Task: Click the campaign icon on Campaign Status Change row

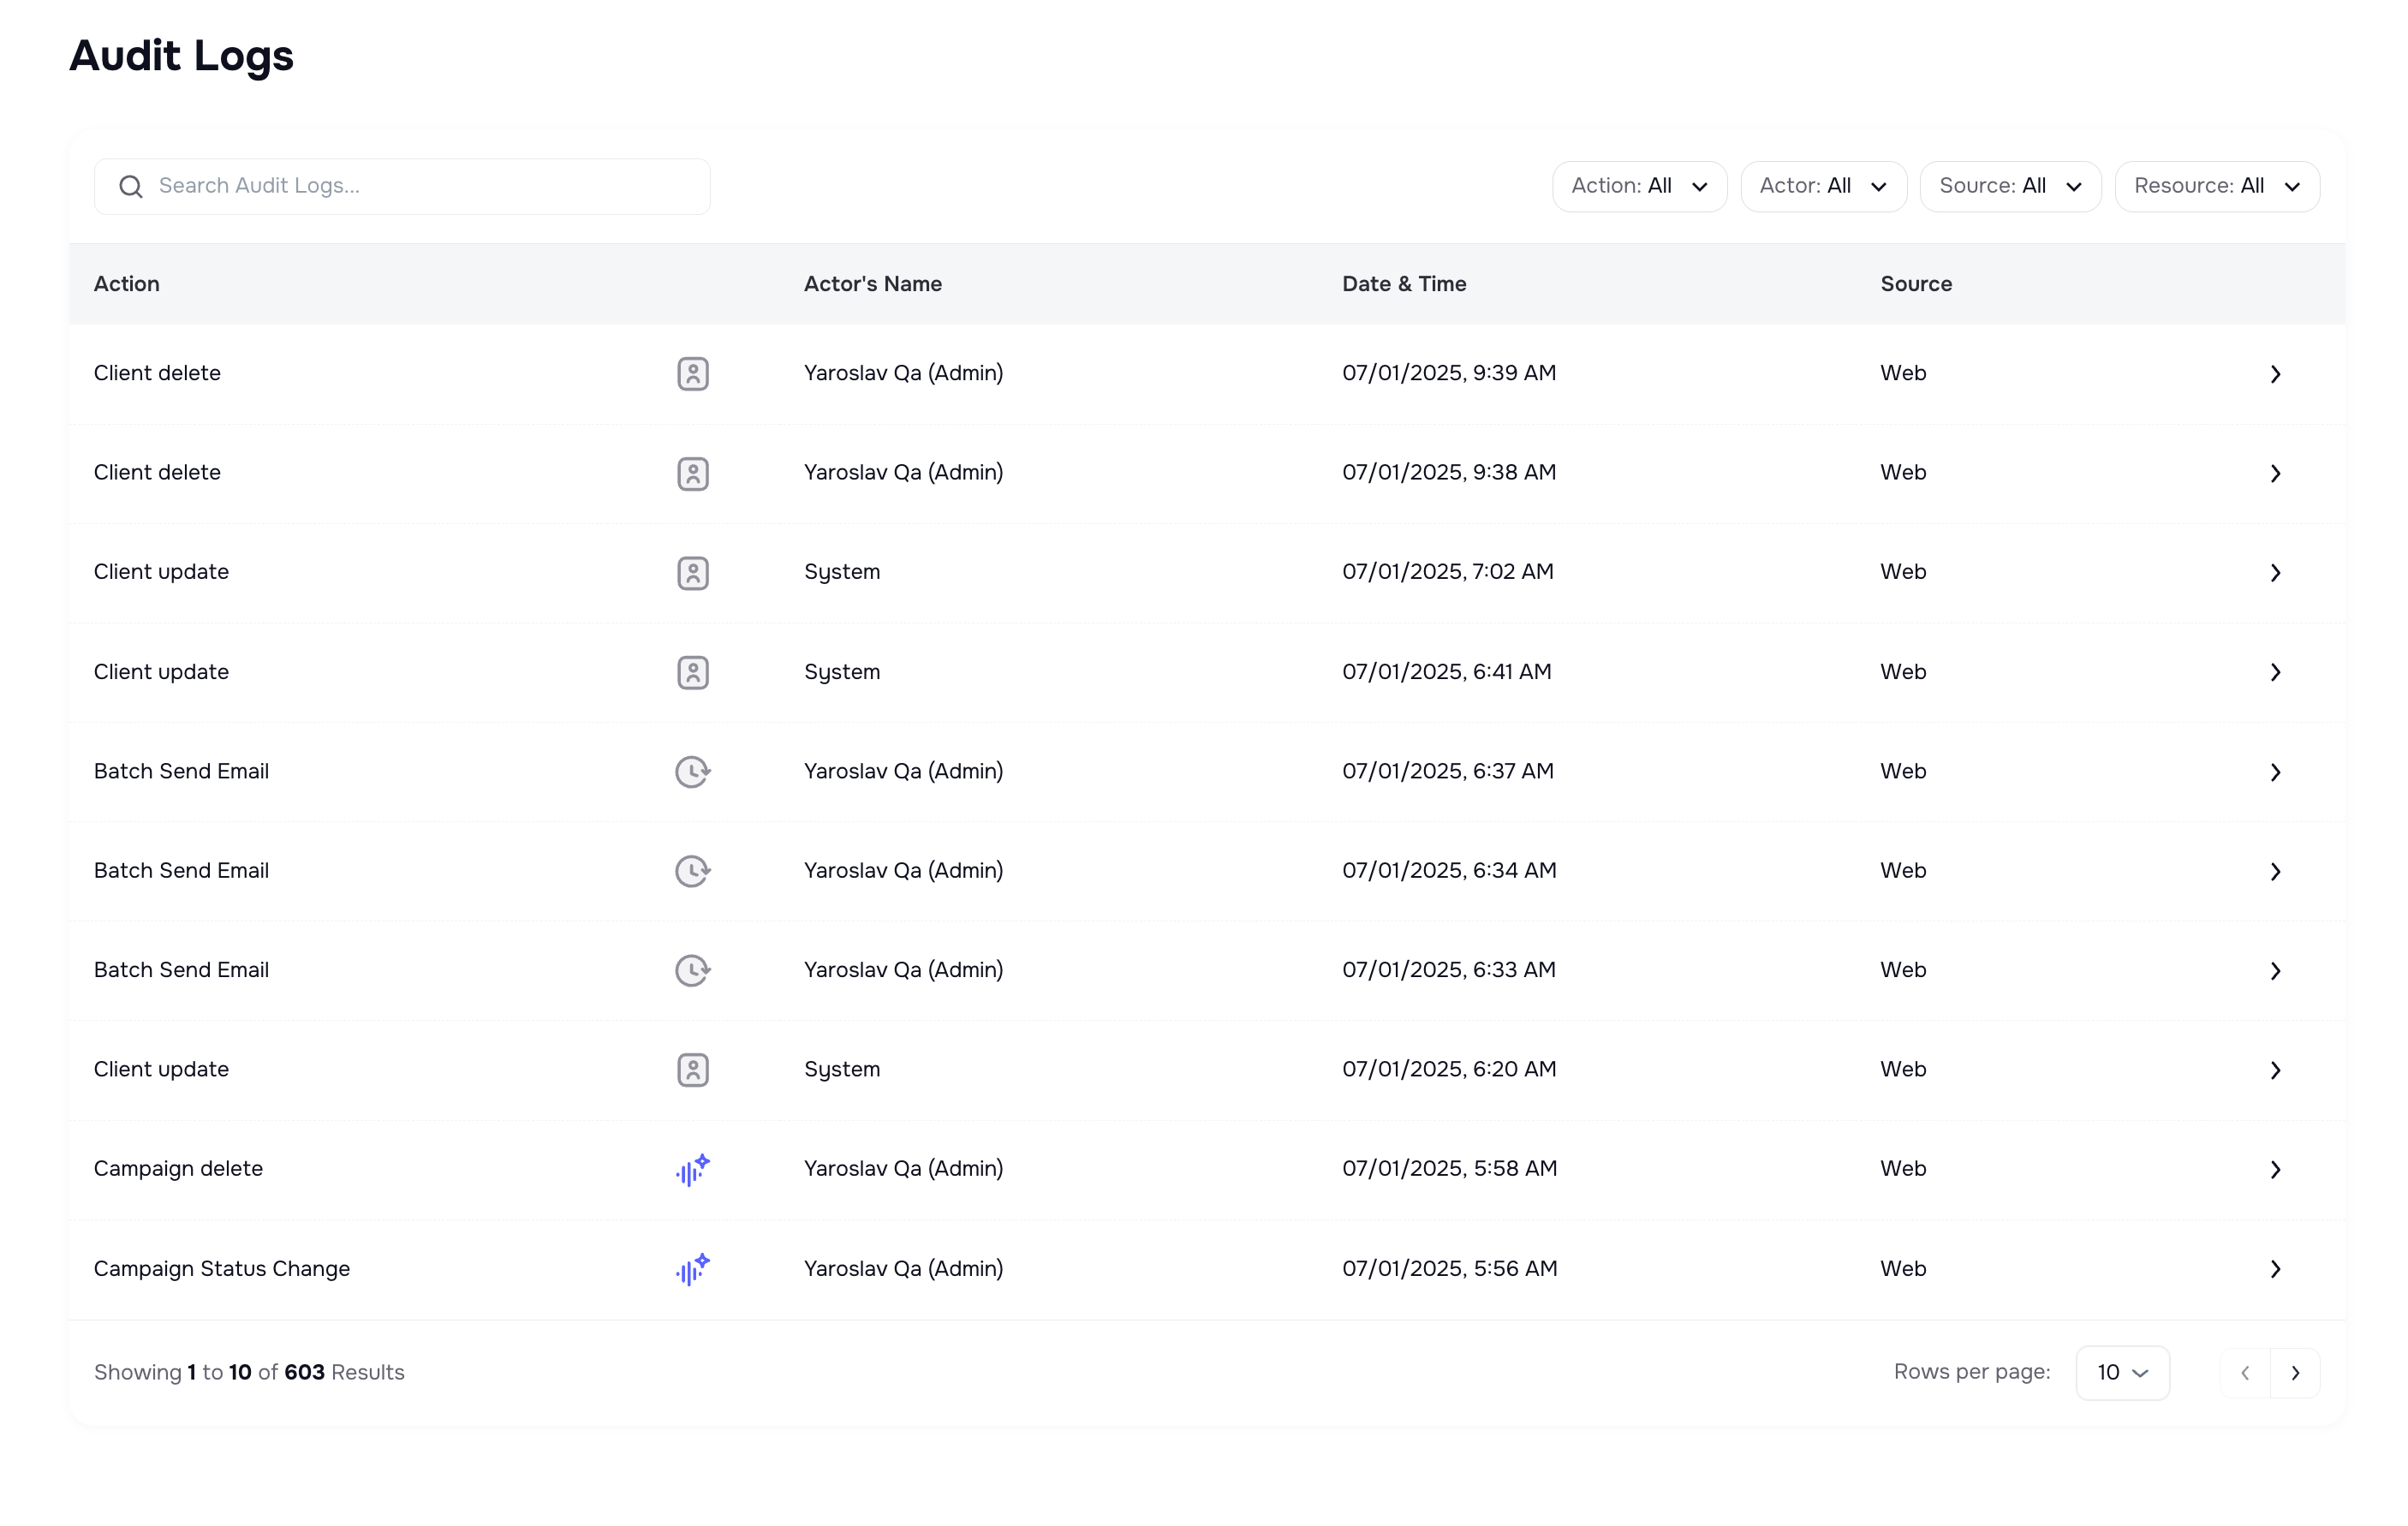Action: [692, 1269]
